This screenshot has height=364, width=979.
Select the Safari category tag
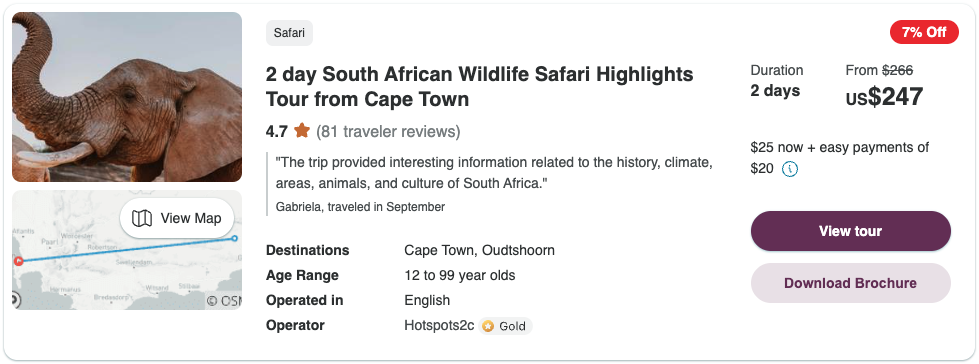coord(289,33)
